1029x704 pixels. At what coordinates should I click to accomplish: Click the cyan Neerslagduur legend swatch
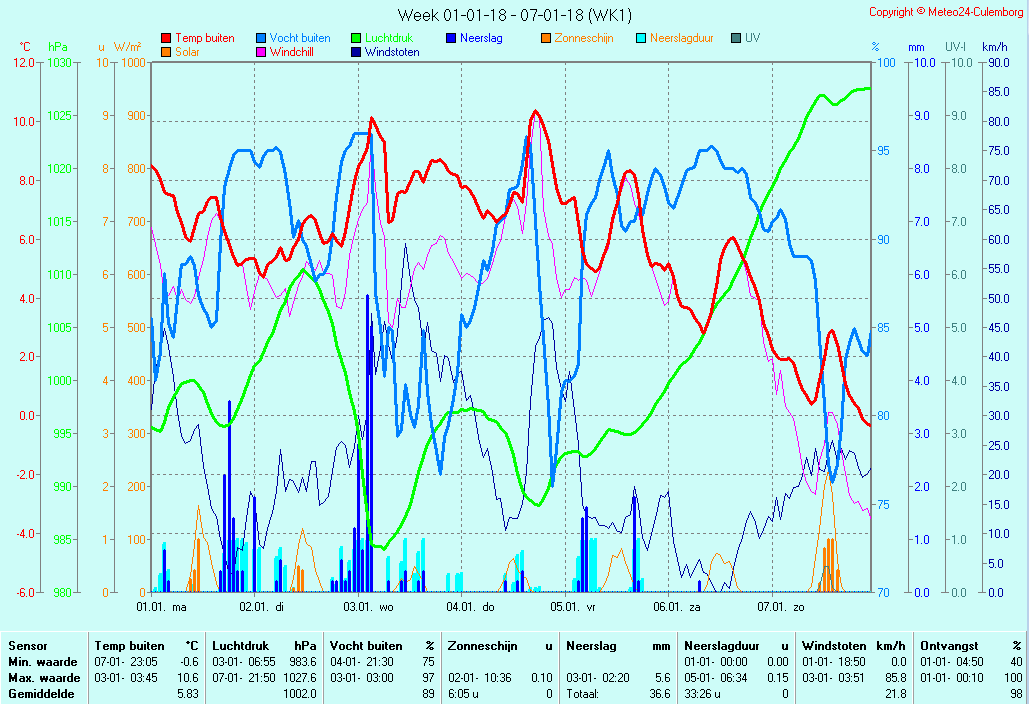(641, 38)
